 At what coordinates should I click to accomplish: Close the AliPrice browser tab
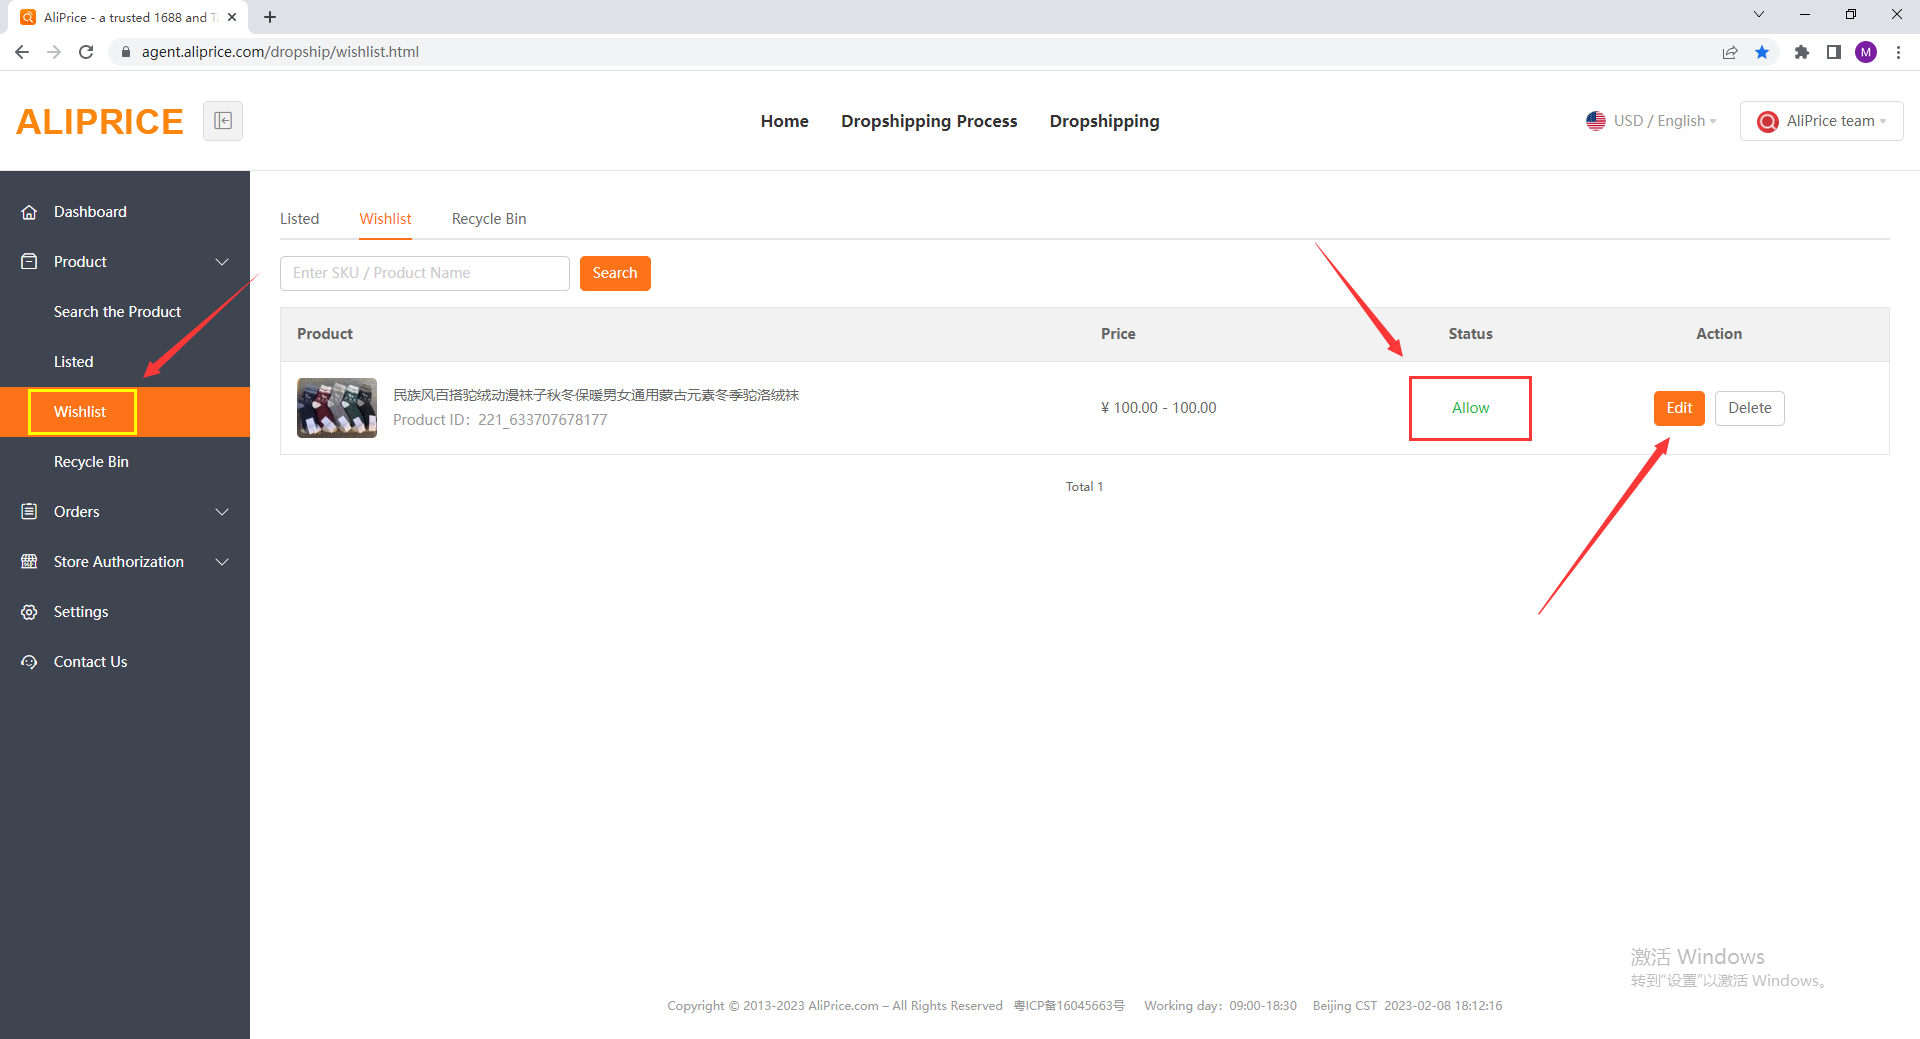[232, 17]
